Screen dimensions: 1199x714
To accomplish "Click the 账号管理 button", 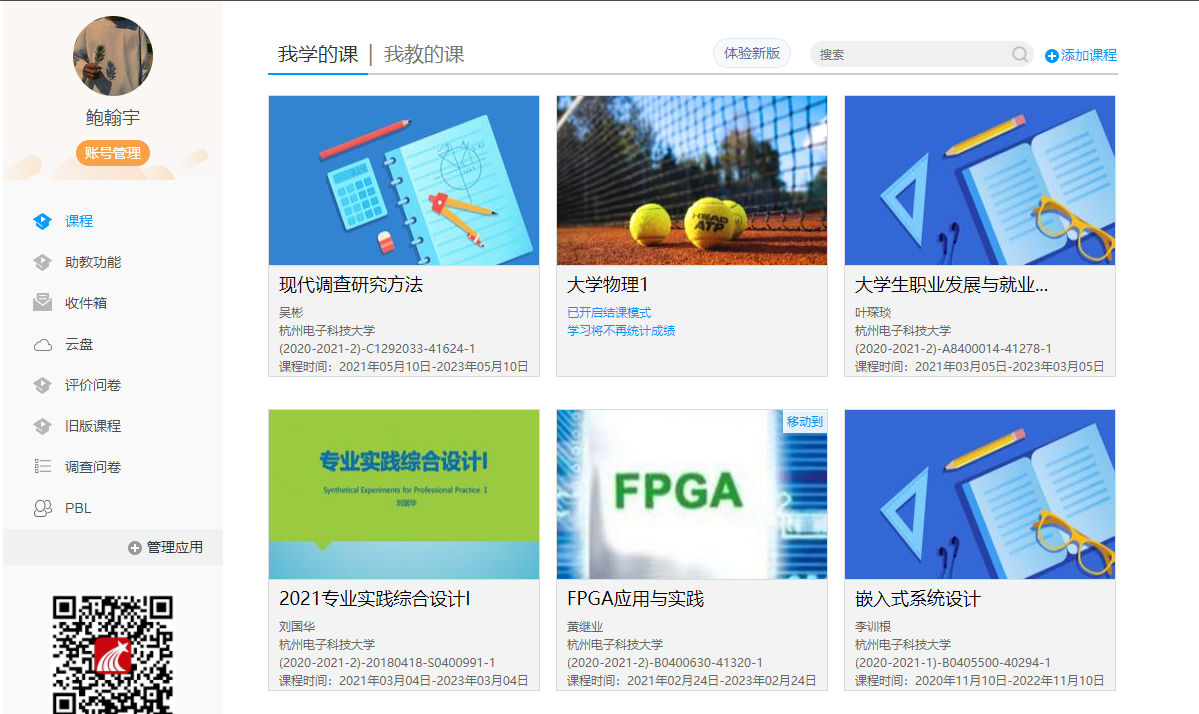I will (112, 153).
